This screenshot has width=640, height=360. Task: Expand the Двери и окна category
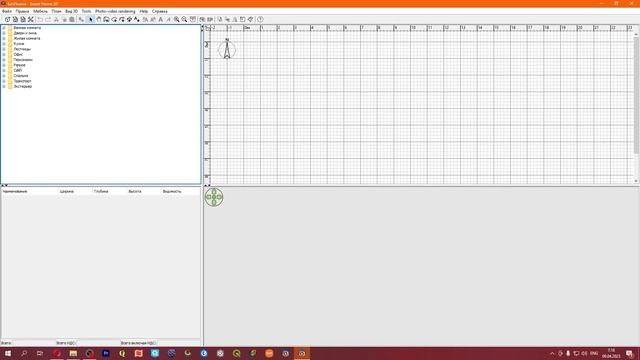pos(4,33)
